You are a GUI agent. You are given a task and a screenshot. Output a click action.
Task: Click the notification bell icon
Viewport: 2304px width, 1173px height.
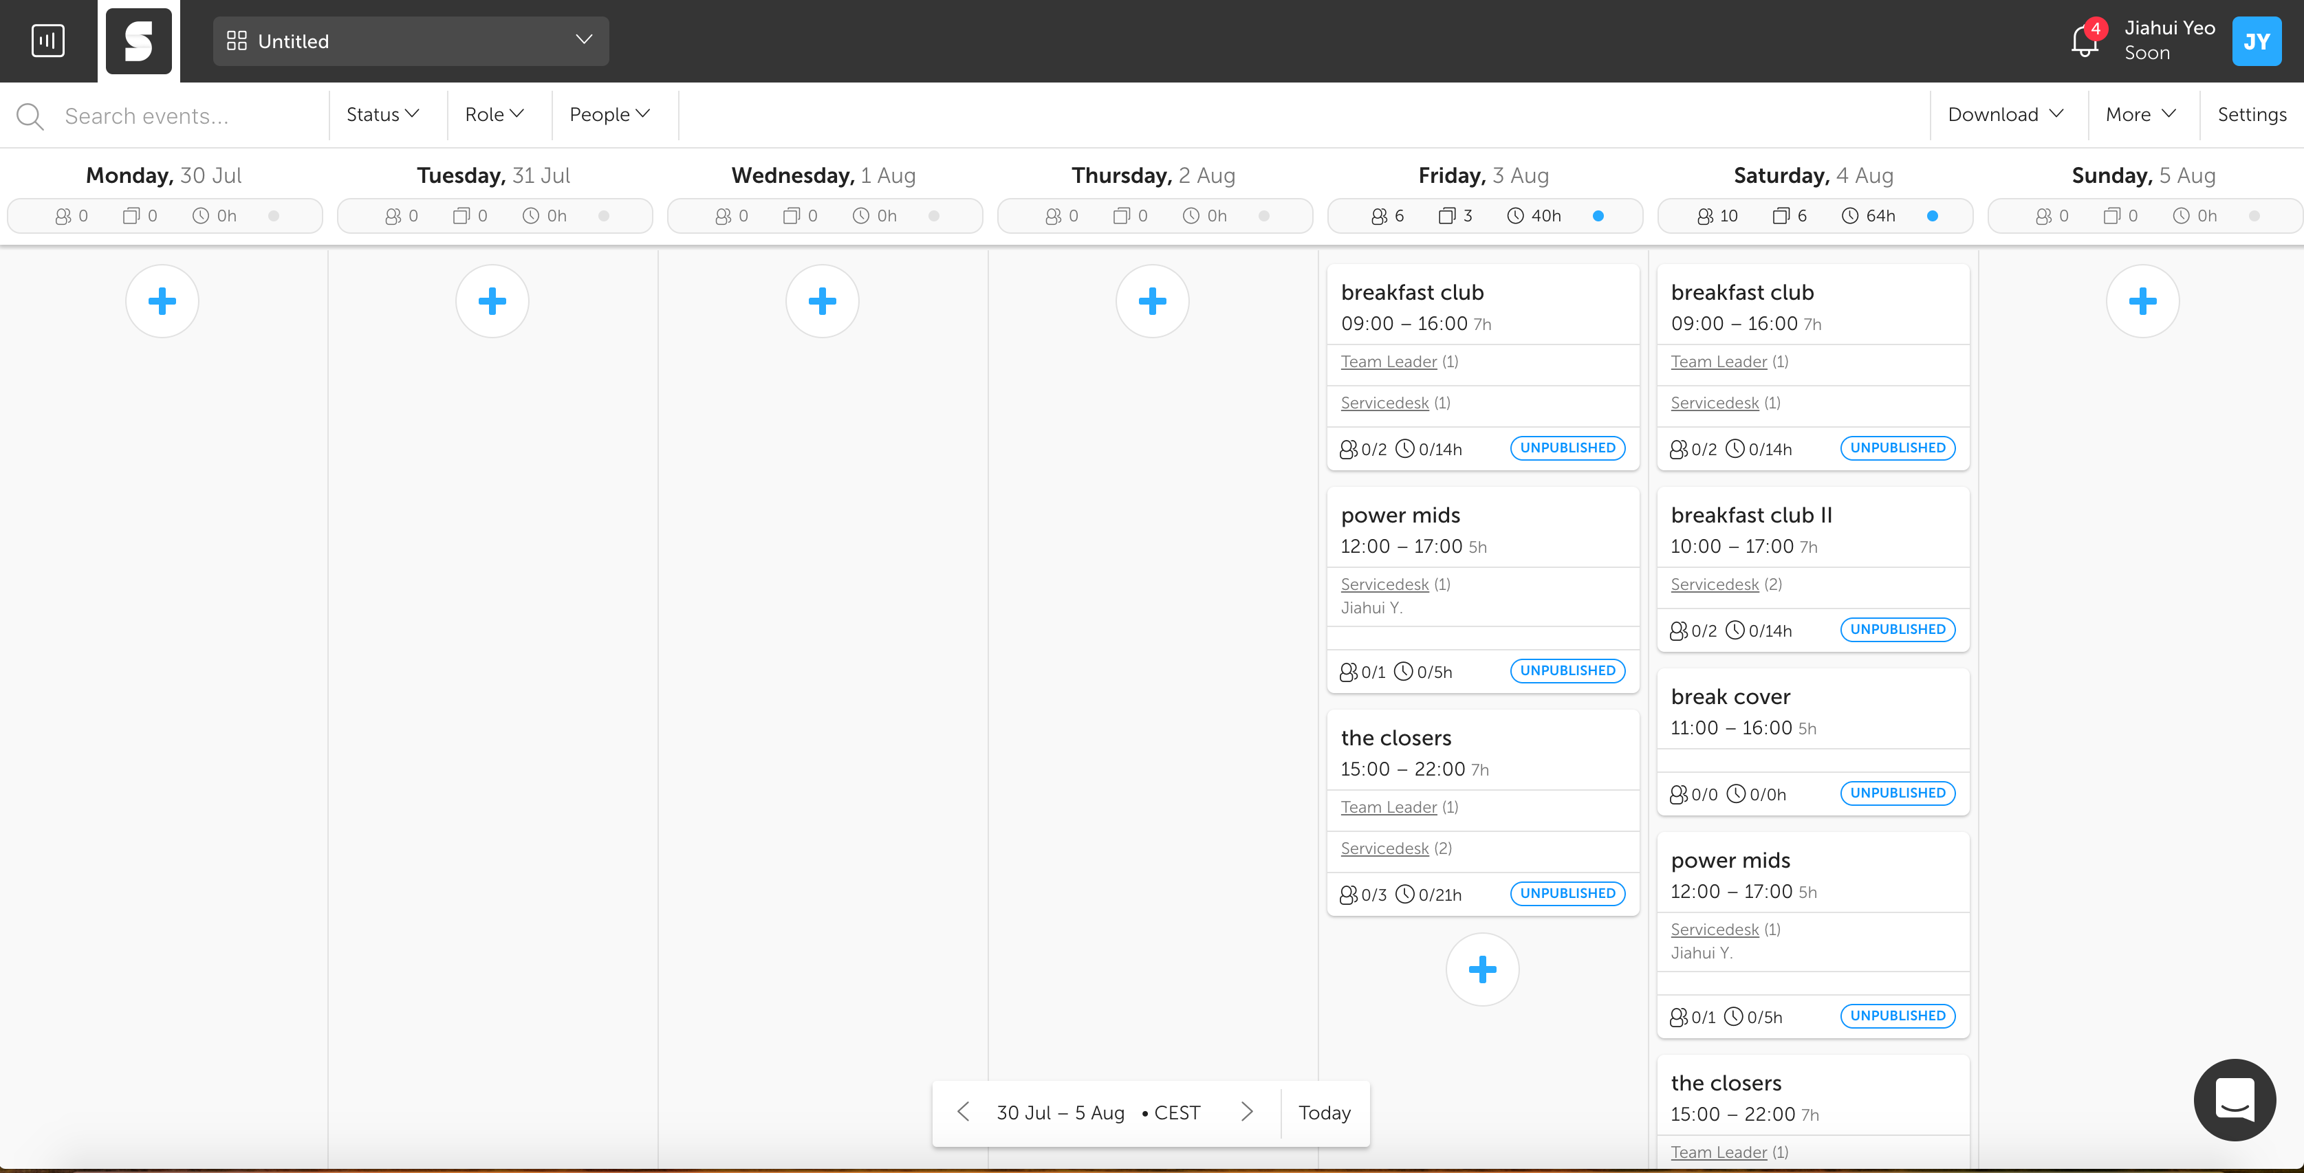2084,41
